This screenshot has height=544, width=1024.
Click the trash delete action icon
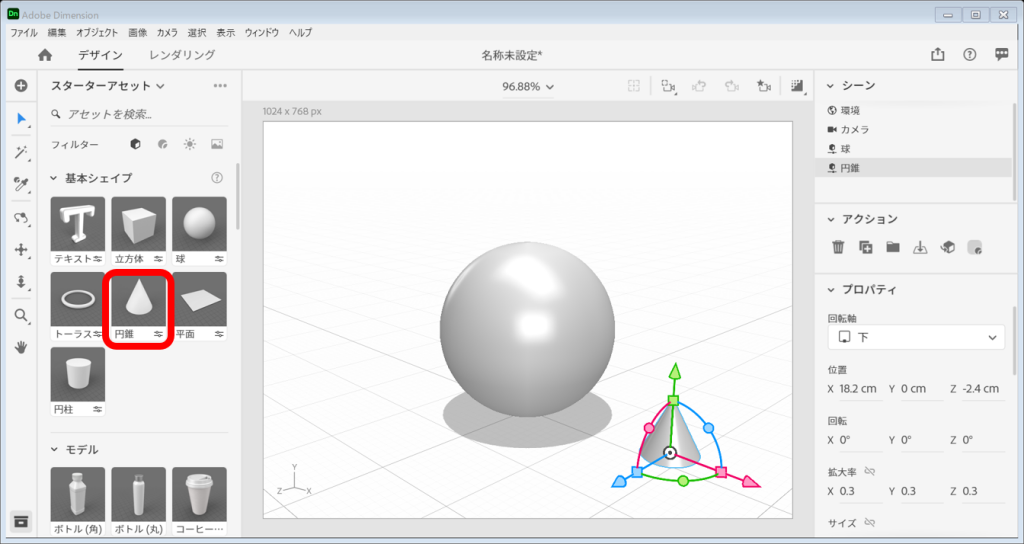click(x=838, y=247)
